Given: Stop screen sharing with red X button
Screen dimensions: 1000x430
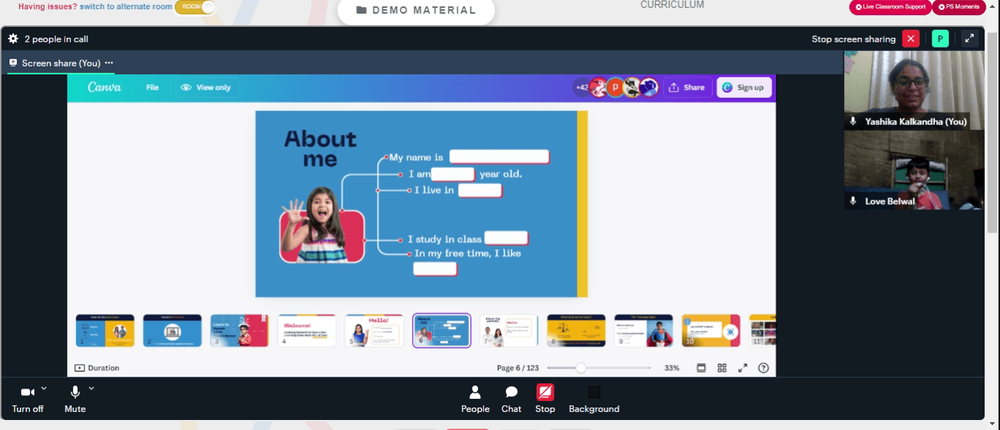Looking at the screenshot, I should [x=911, y=39].
